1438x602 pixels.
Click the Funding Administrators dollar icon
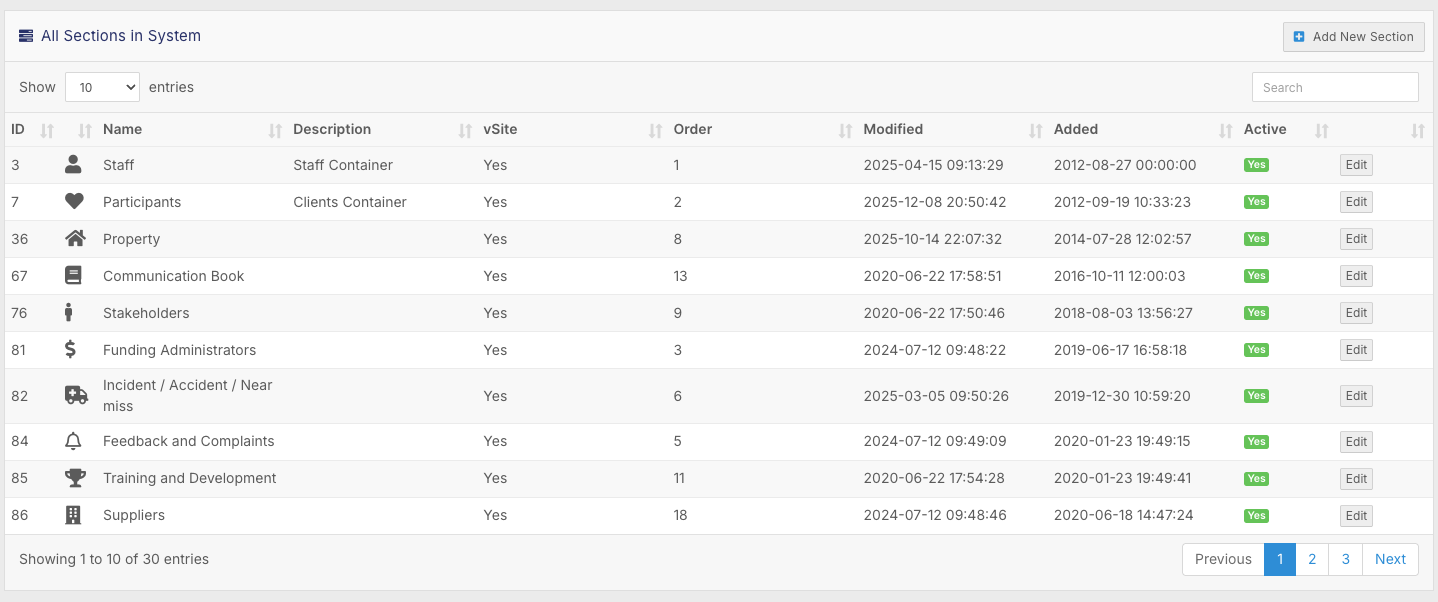[x=70, y=350]
